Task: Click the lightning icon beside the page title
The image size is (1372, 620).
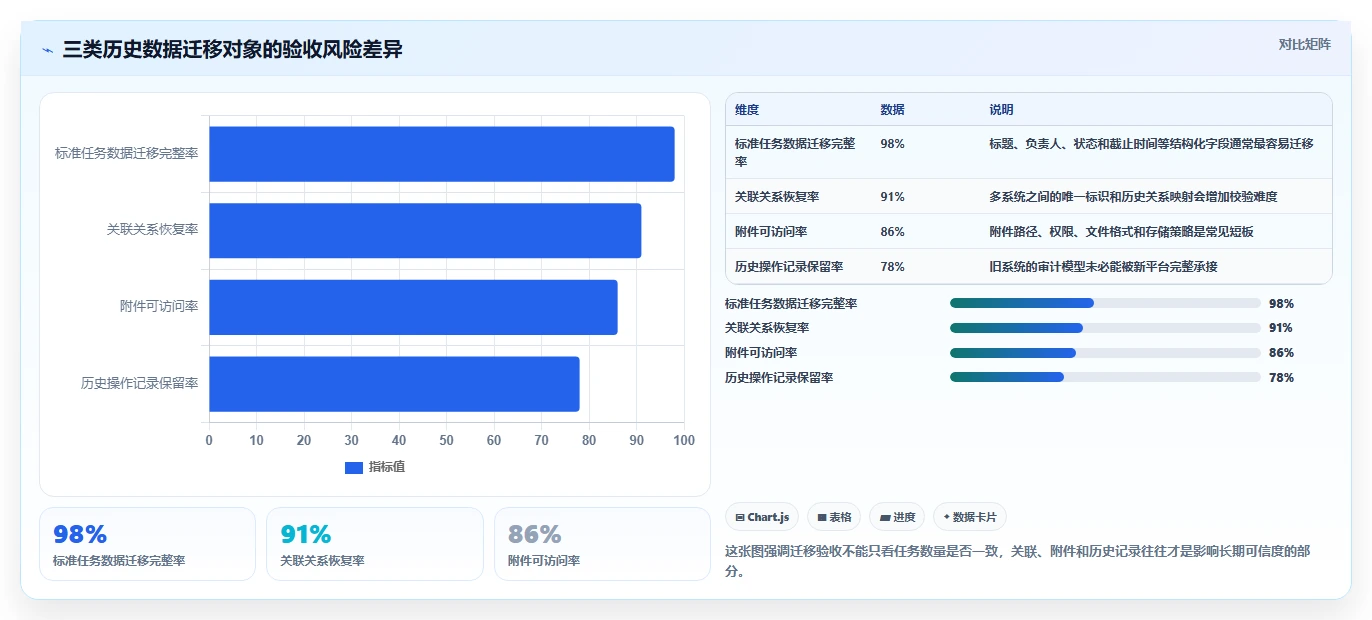Action: [48, 50]
